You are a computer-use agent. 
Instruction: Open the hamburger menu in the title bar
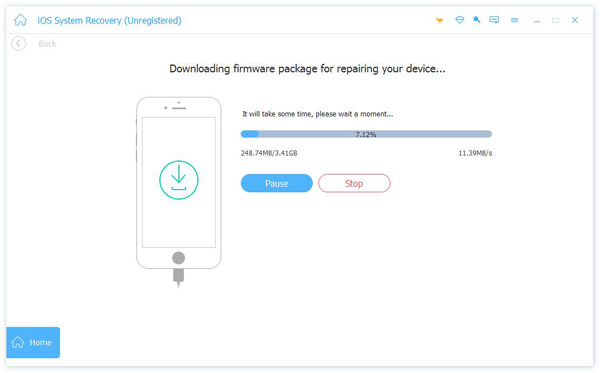[514, 20]
